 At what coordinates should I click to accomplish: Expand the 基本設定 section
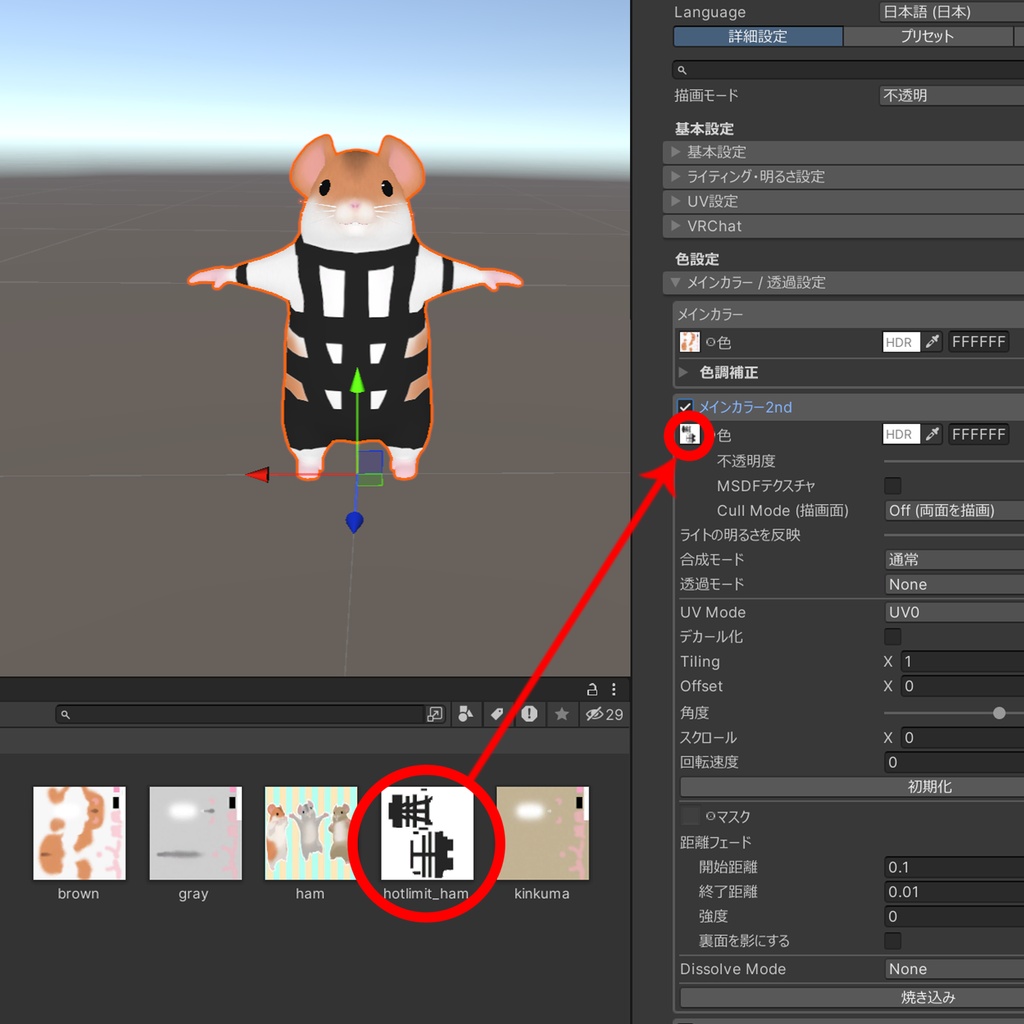tap(843, 152)
